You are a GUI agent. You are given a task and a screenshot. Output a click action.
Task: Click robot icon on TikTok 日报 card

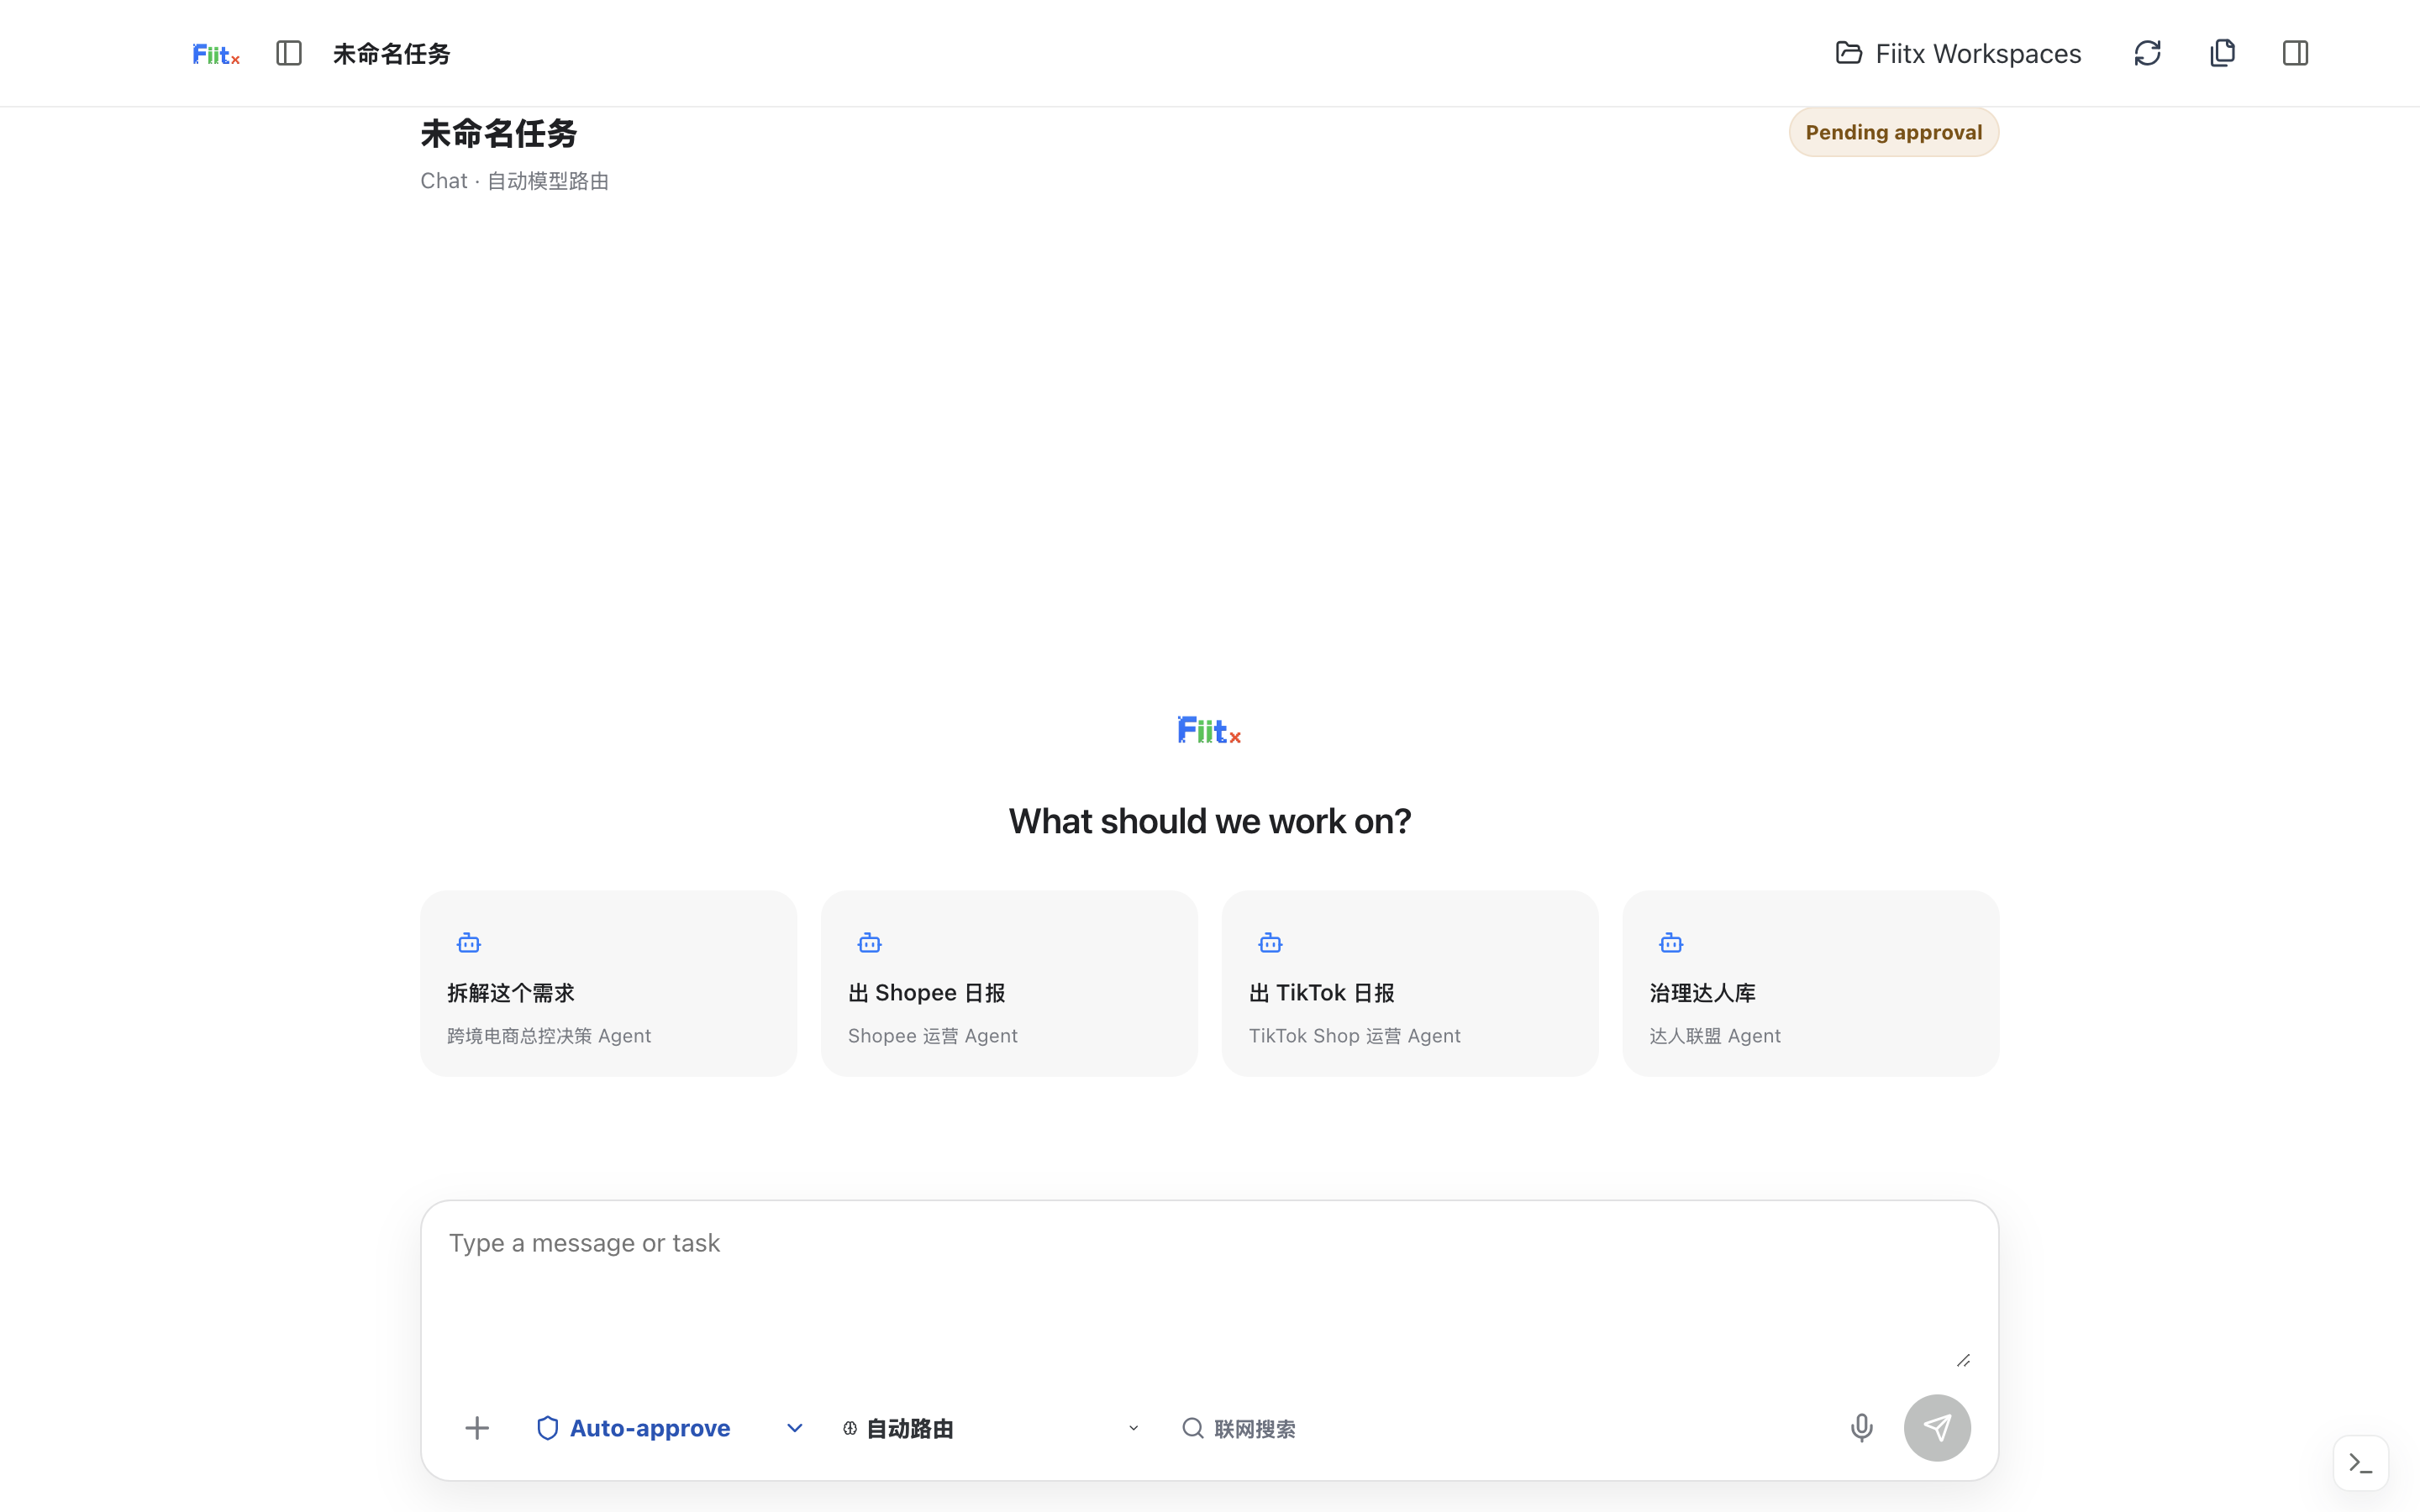tap(1271, 943)
